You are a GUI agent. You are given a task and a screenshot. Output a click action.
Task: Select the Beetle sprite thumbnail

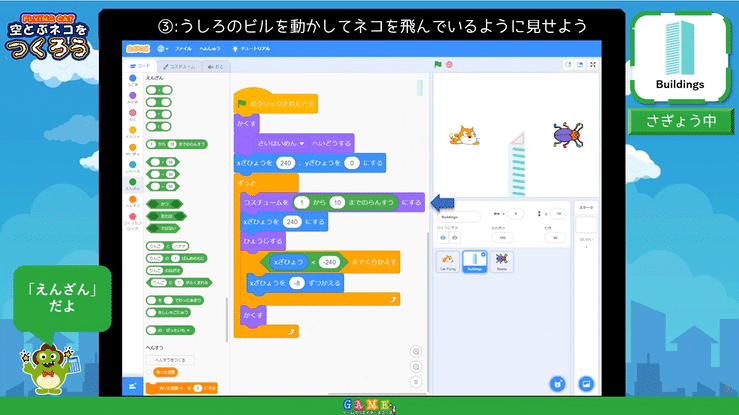pos(502,261)
